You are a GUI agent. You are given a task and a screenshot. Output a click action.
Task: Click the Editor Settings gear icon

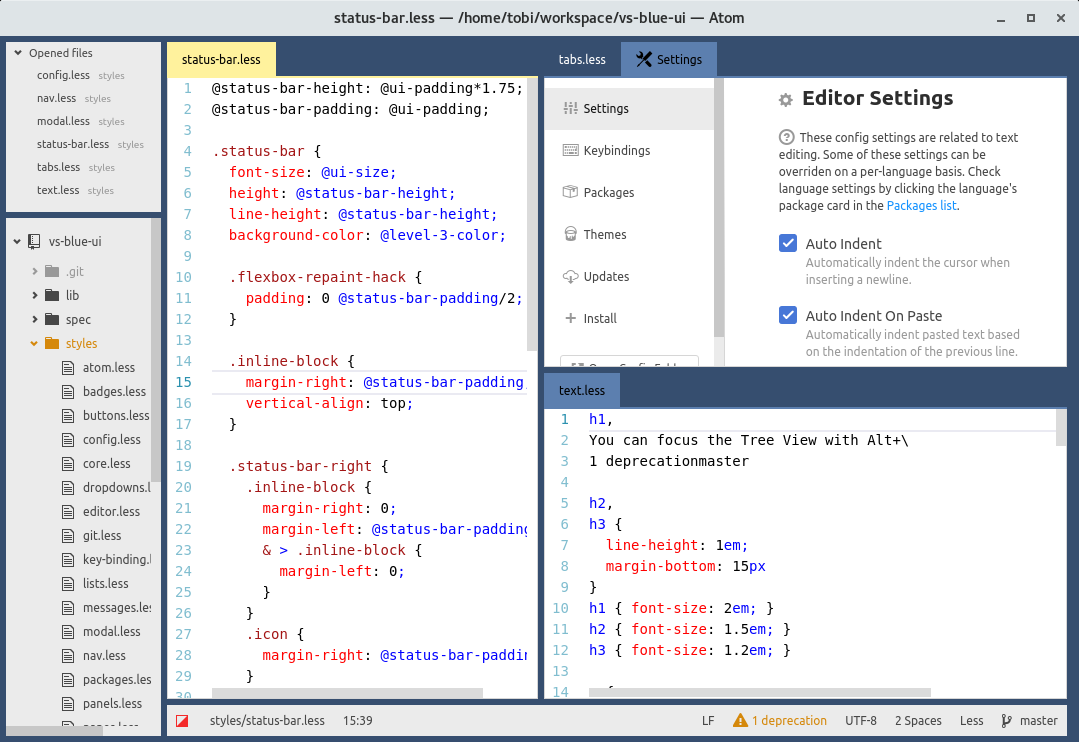pyautogui.click(x=786, y=100)
